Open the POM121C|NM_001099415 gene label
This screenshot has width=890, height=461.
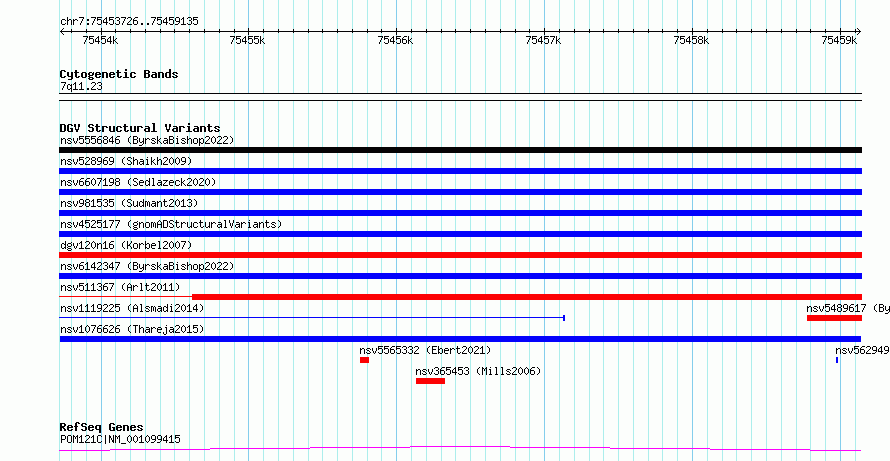[120, 439]
